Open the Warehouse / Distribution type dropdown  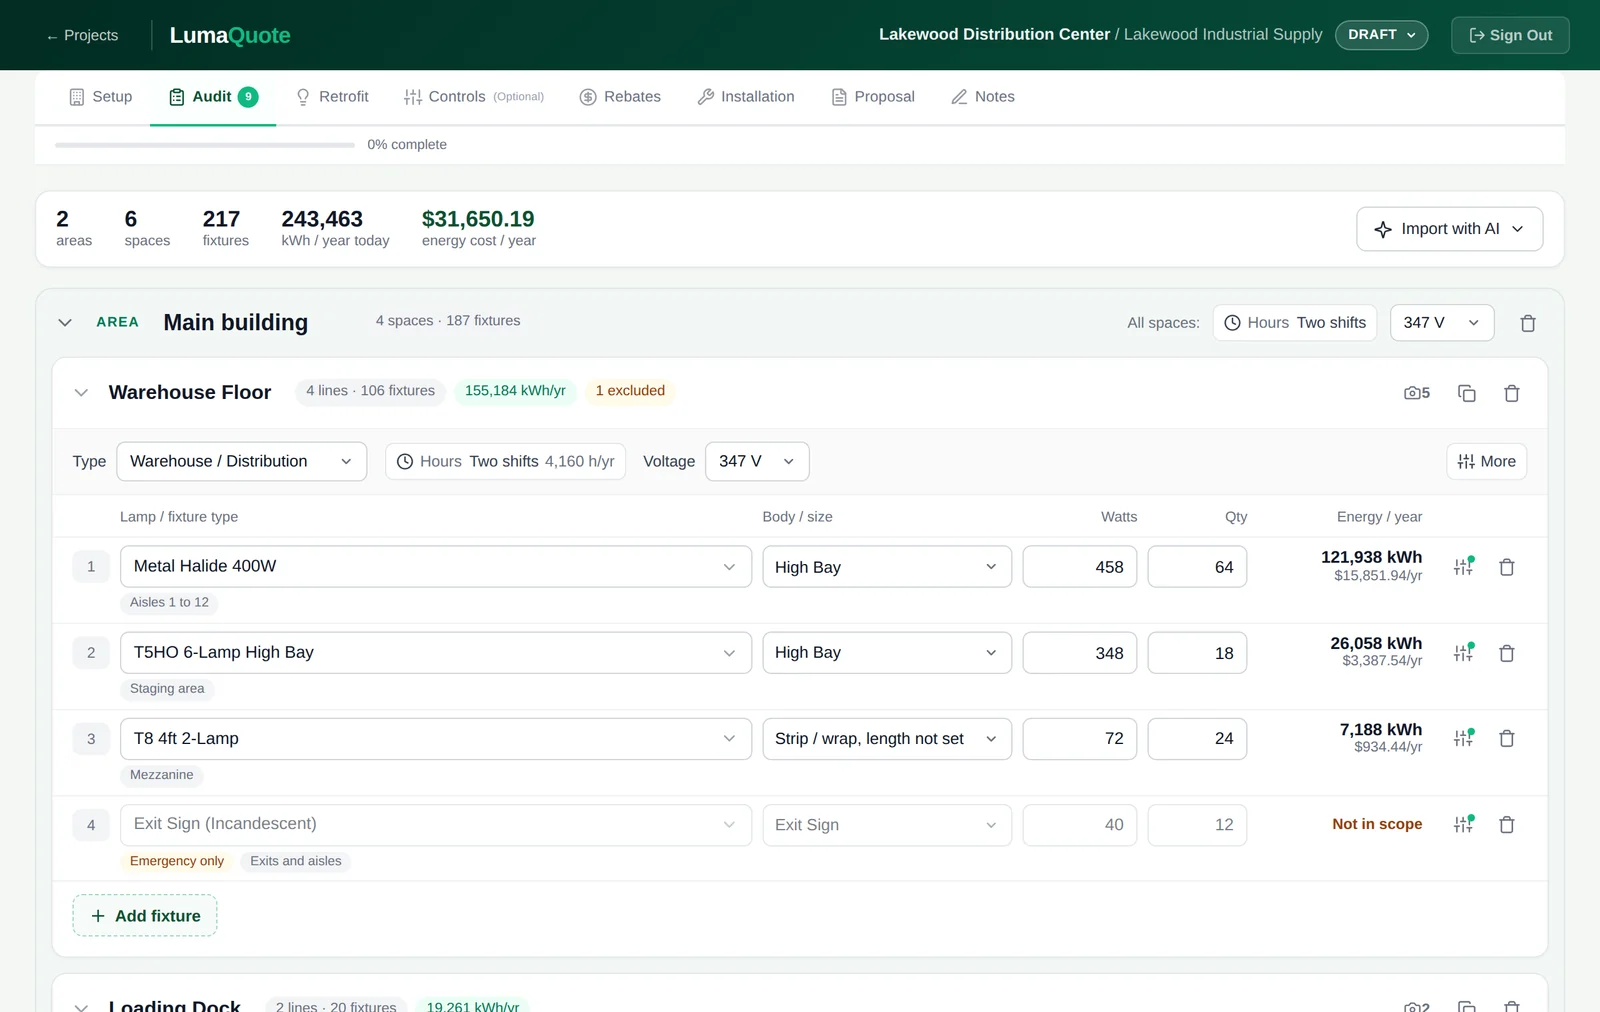tap(242, 461)
